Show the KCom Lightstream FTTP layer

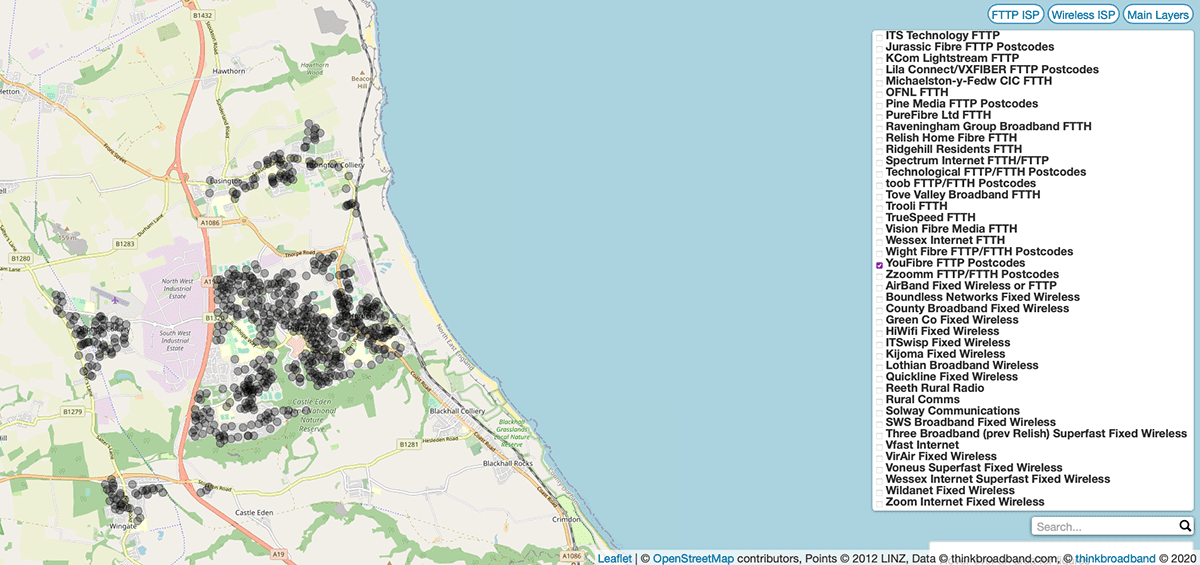click(879, 59)
